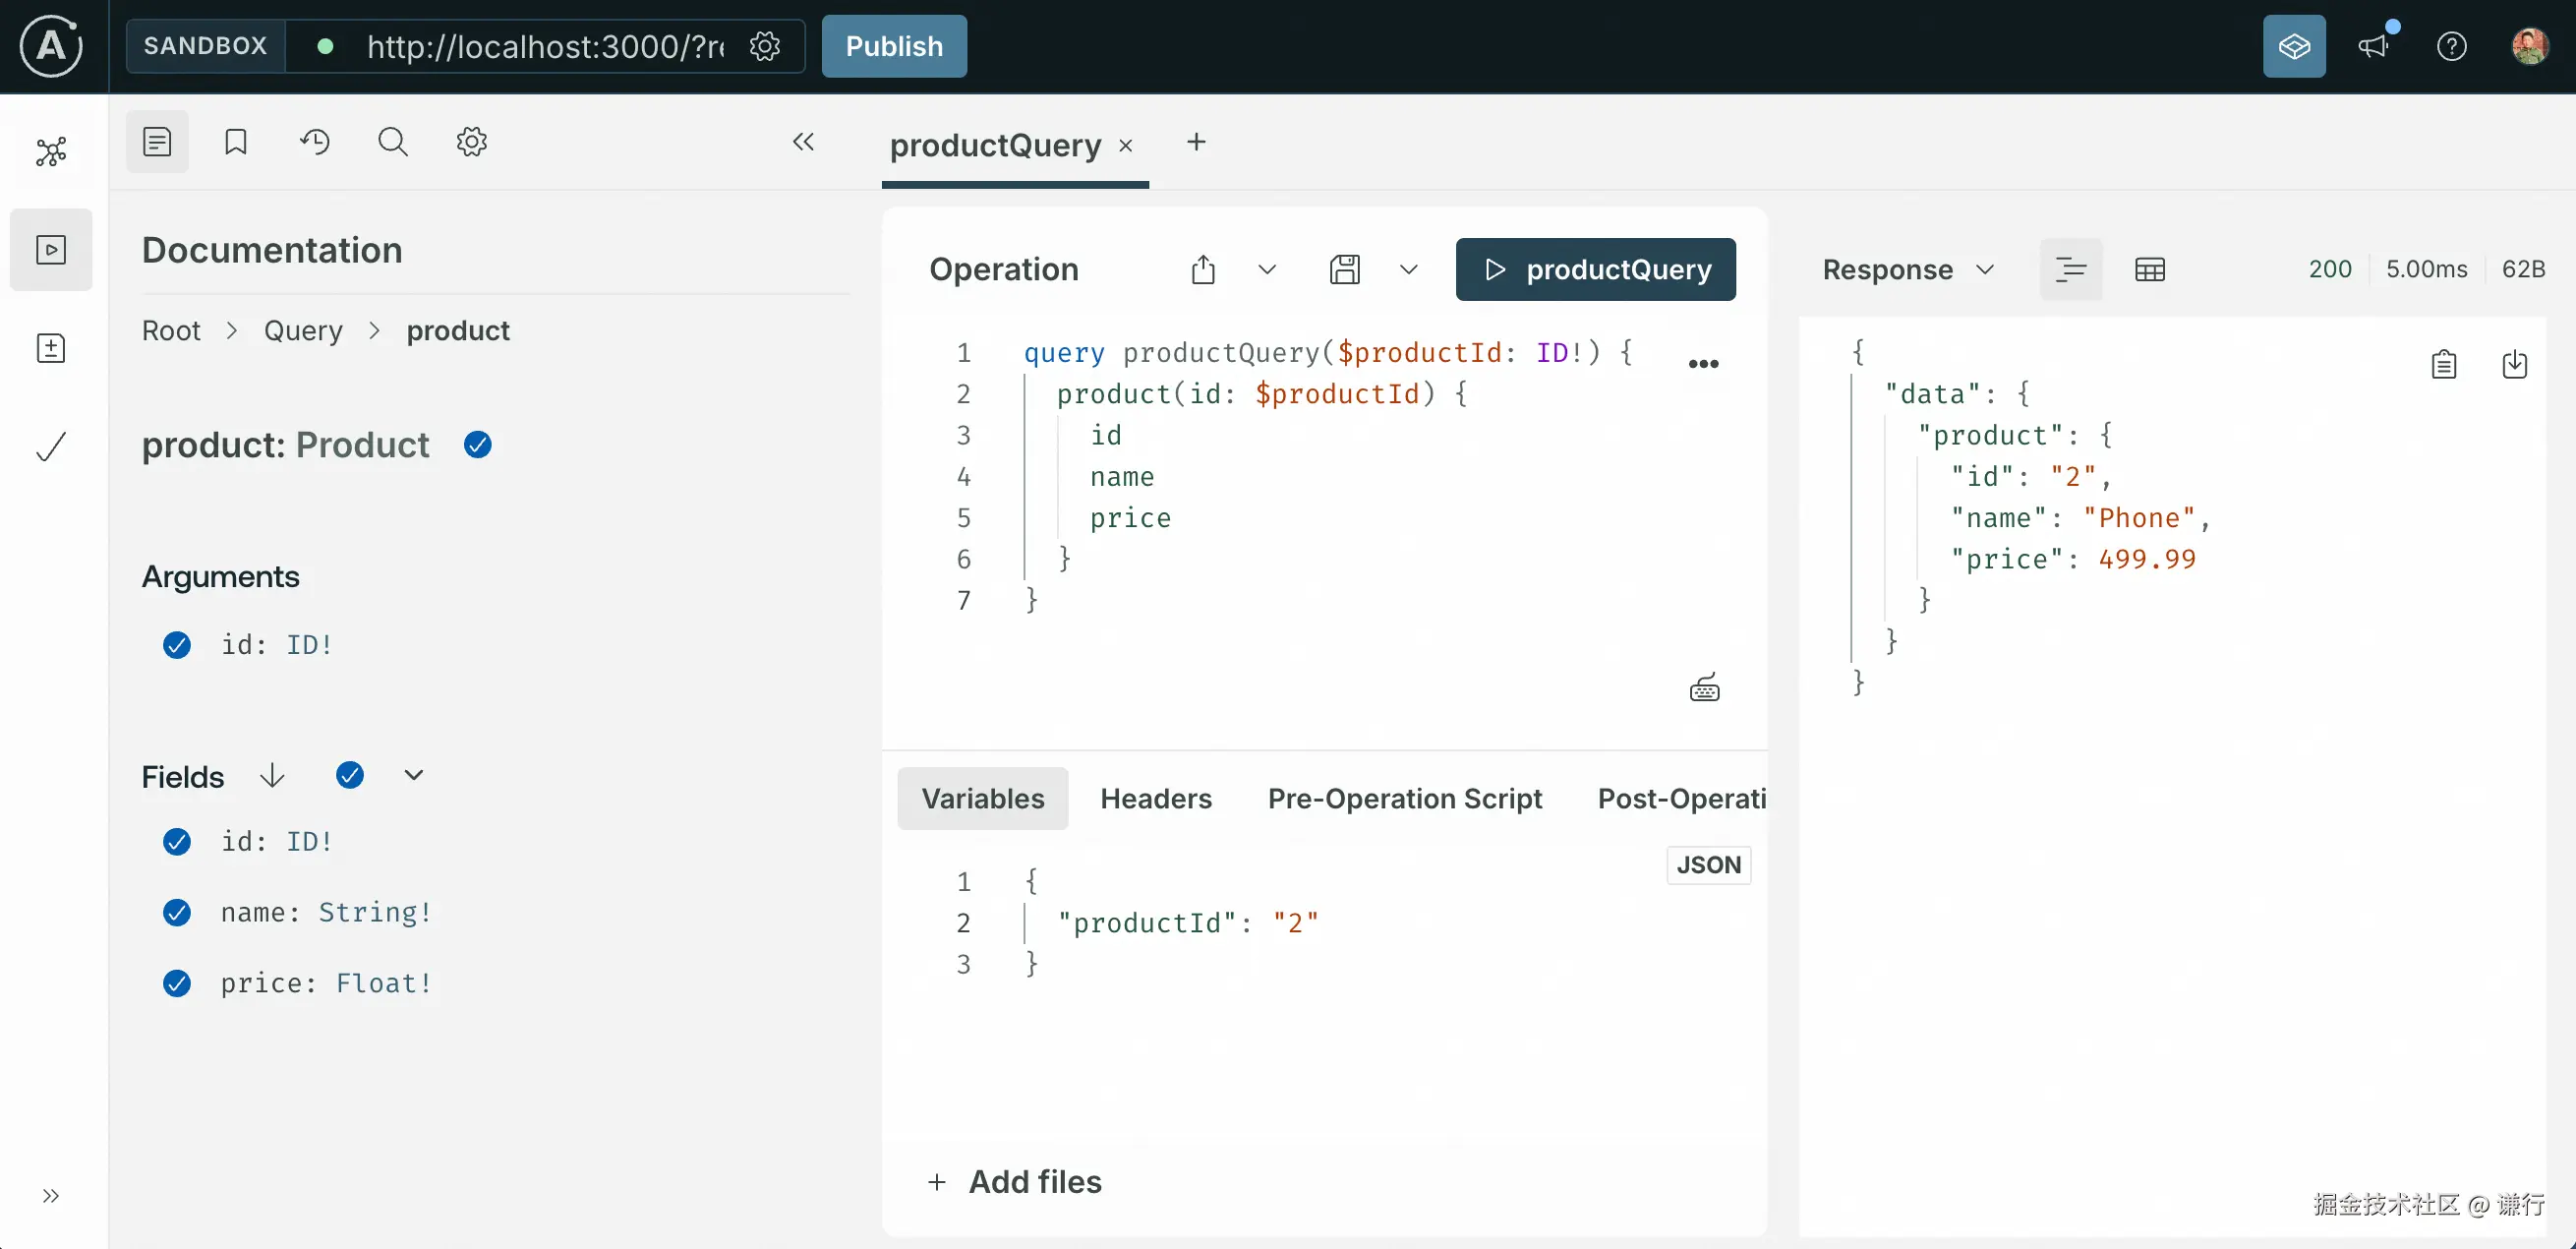
Task: Click the search magnifier icon
Action: [x=392, y=142]
